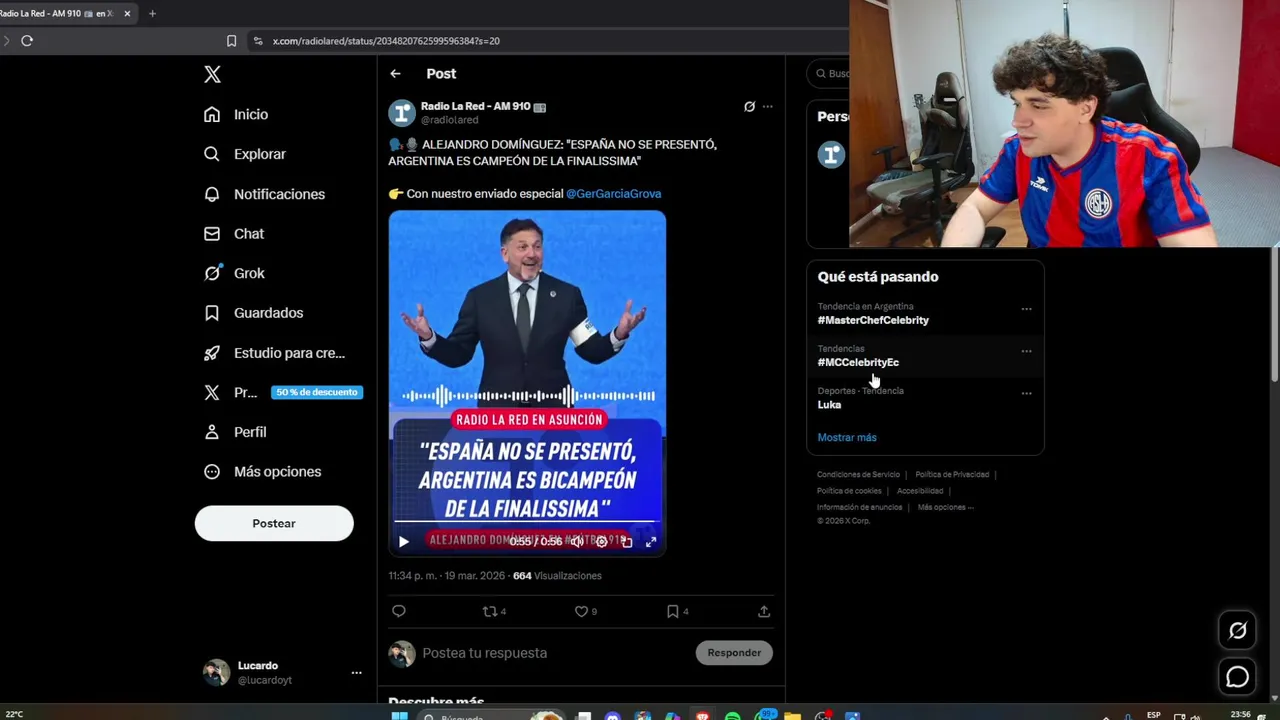Play the video in the post
This screenshot has width=1280, height=720.
tap(404, 542)
